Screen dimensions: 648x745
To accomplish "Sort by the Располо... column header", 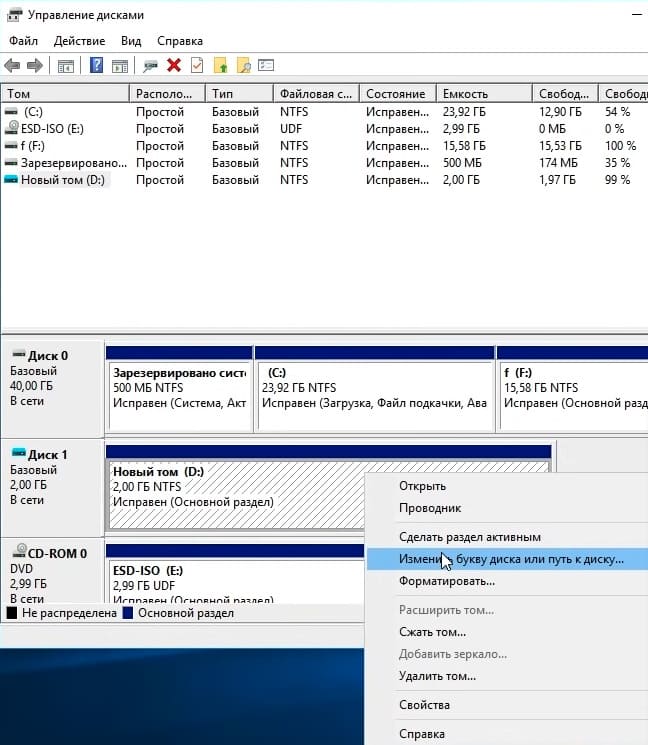I will [x=167, y=94].
